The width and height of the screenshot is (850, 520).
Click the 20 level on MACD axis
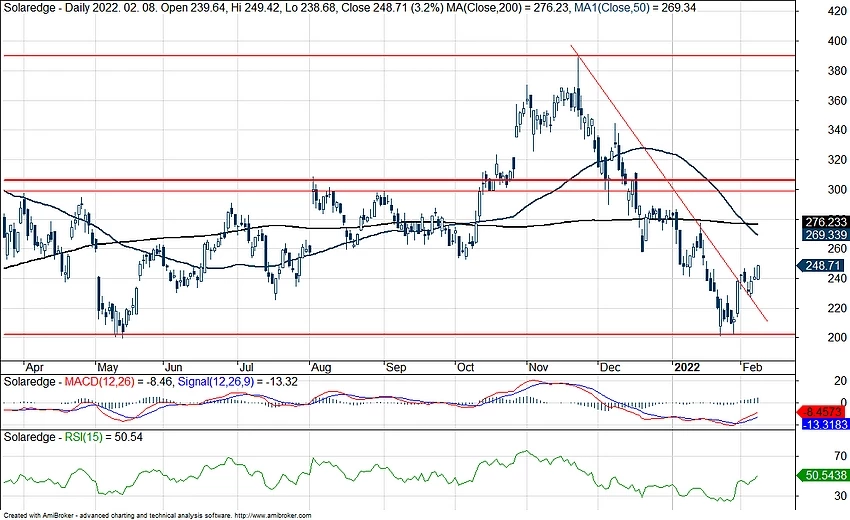tap(841, 381)
